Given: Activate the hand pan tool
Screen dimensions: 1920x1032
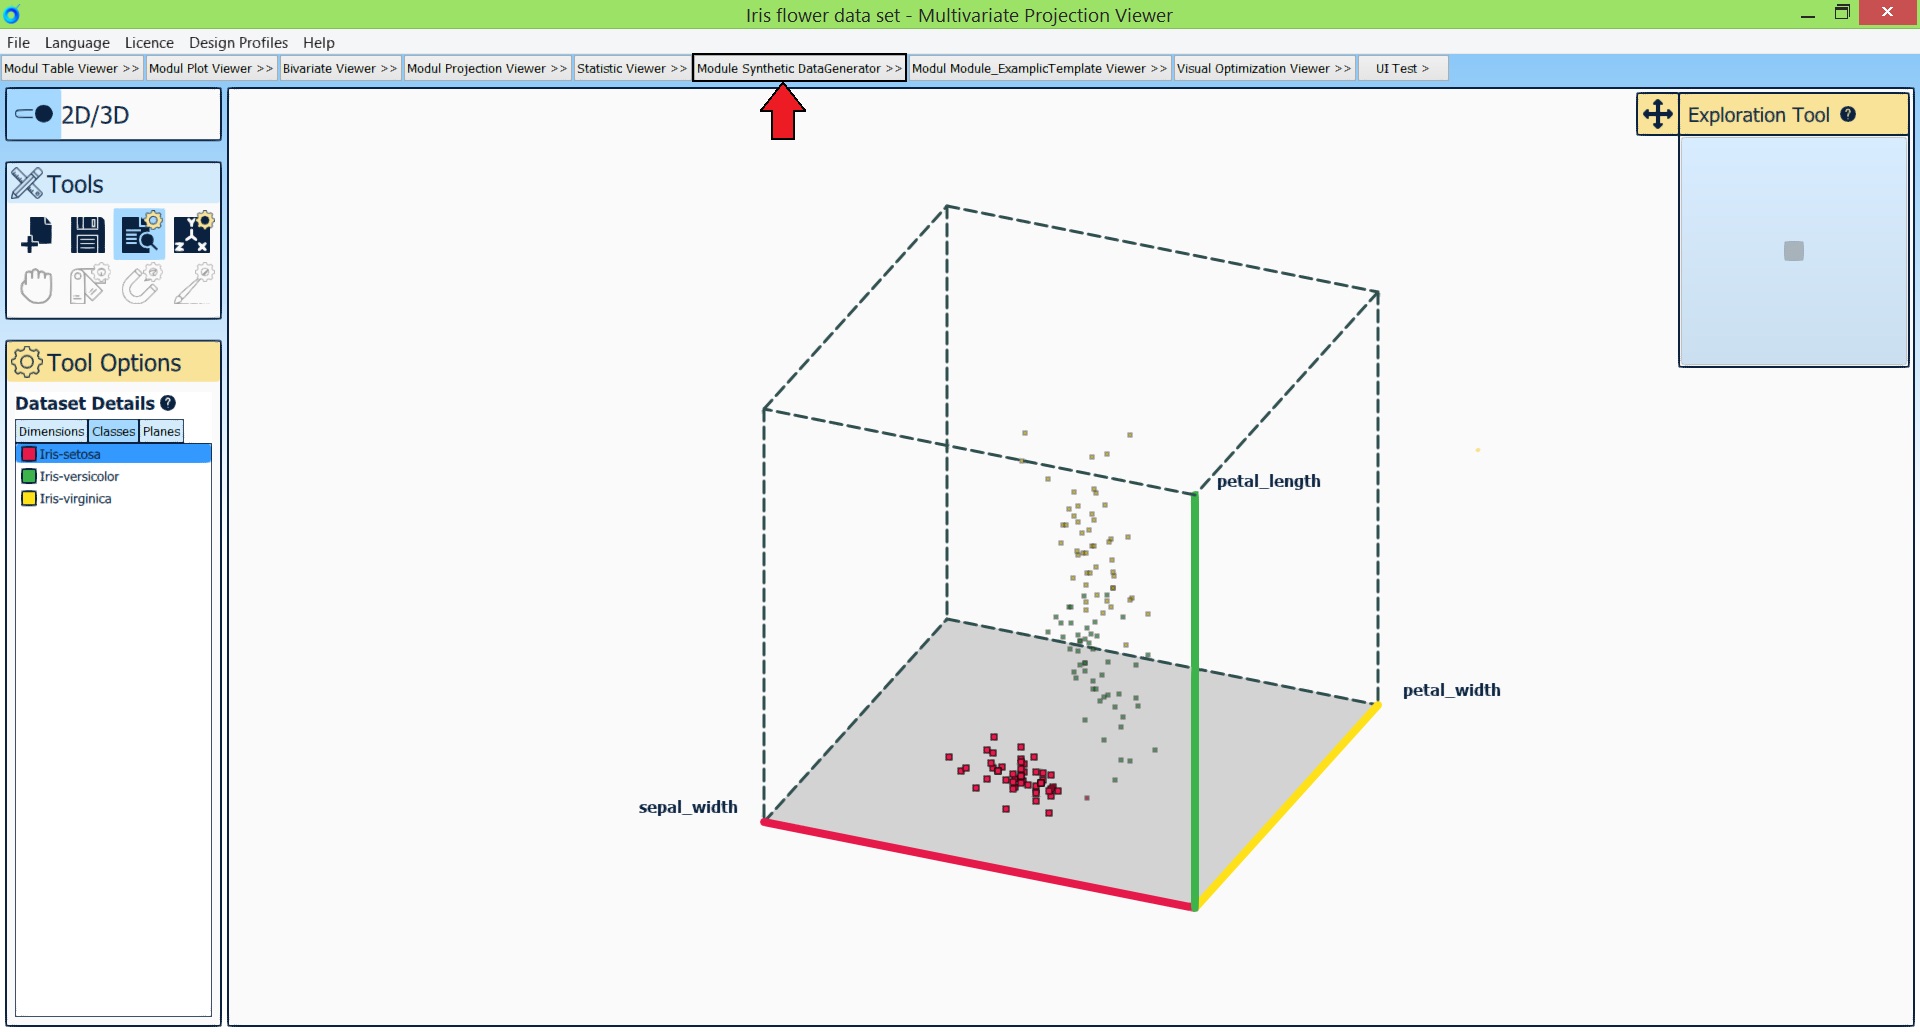Looking at the screenshot, I should click(36, 285).
